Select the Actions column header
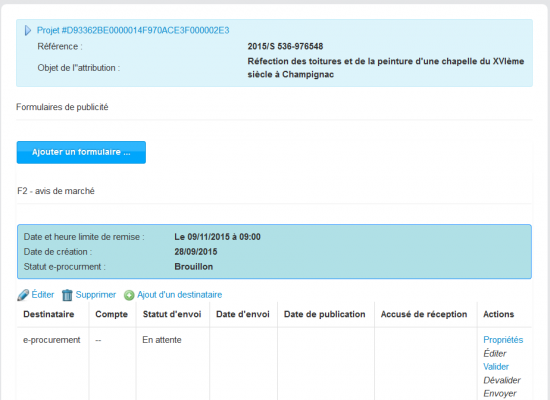This screenshot has width=550, height=400. coord(498,314)
